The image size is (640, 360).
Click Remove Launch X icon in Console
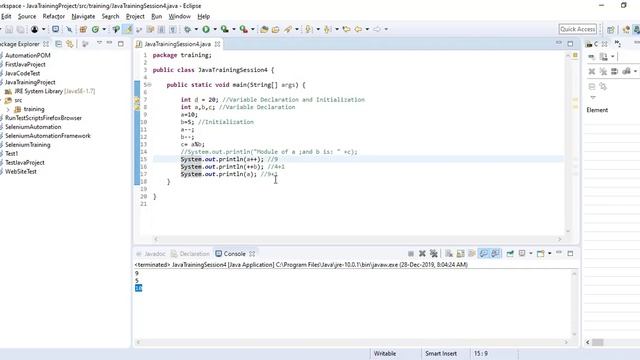pyautogui.click(x=422, y=253)
